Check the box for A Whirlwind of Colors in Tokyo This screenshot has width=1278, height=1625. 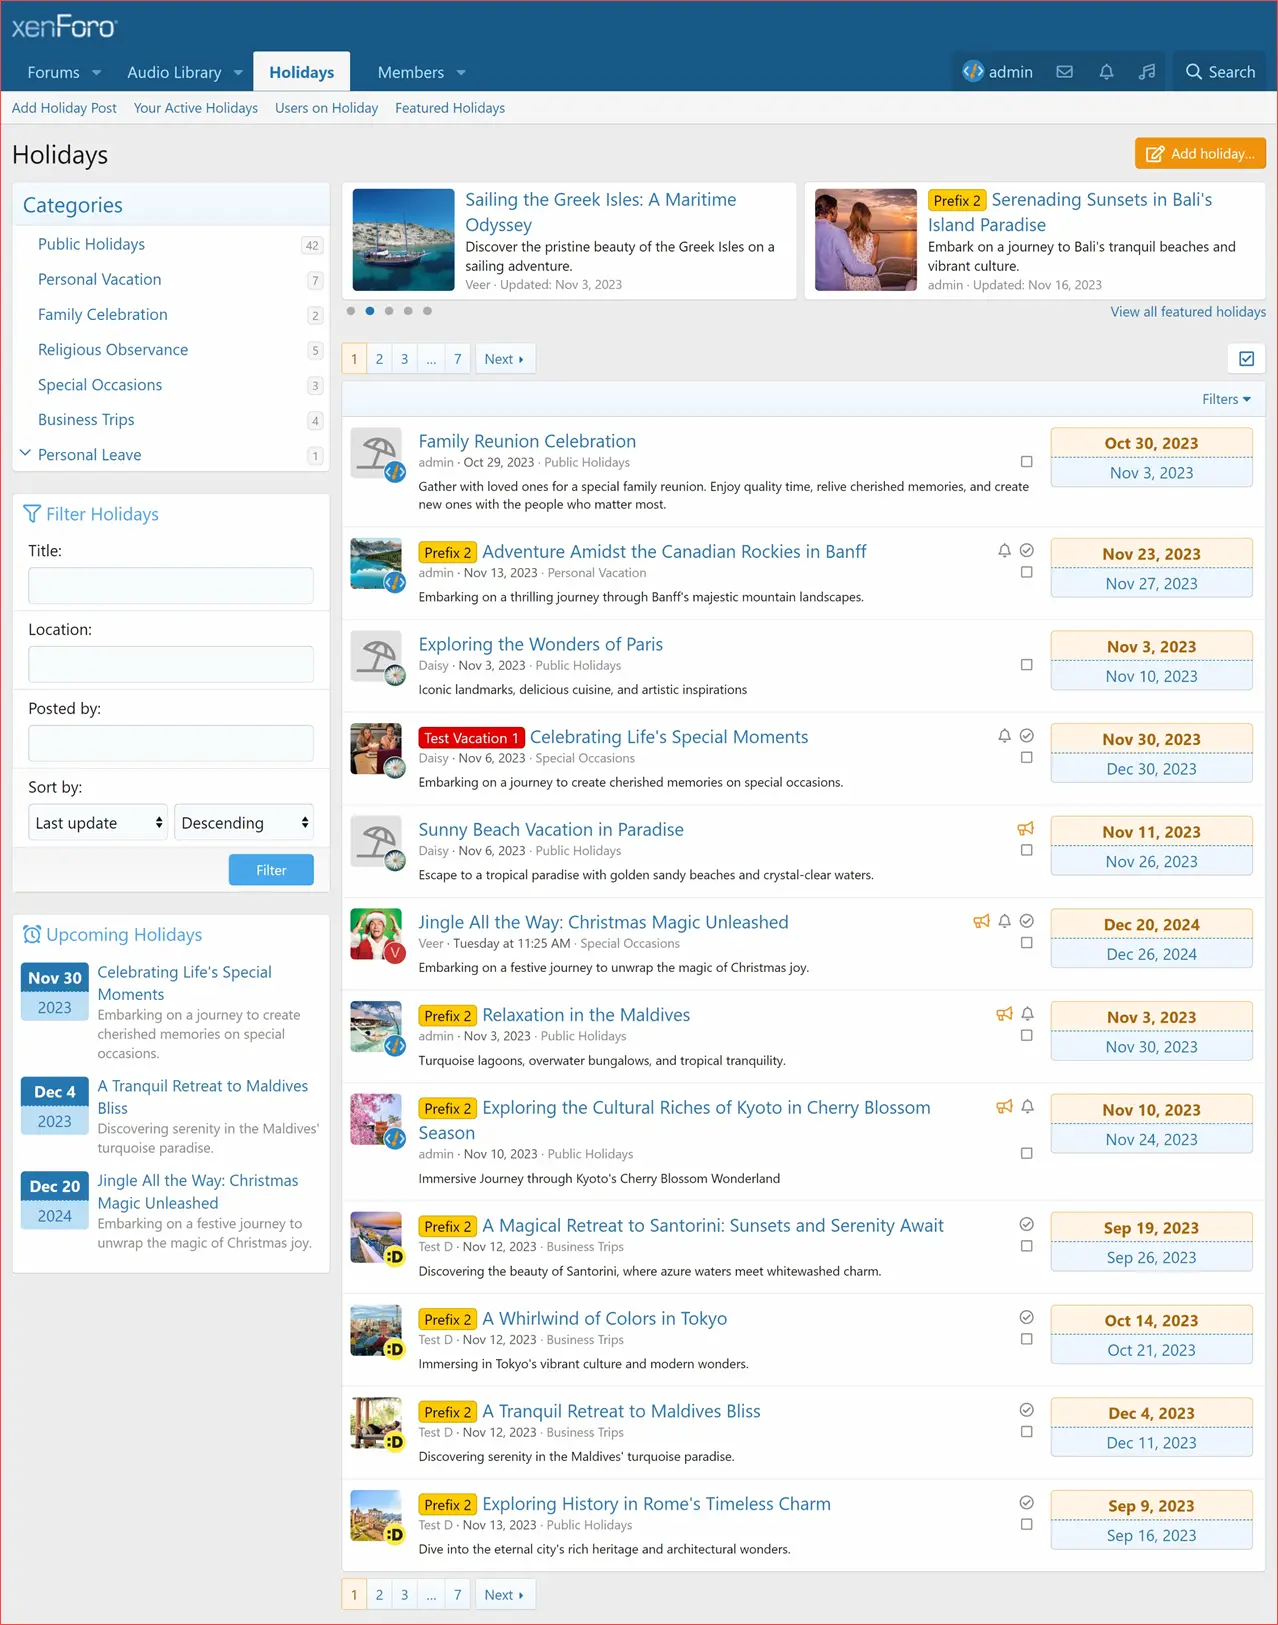click(1026, 1340)
